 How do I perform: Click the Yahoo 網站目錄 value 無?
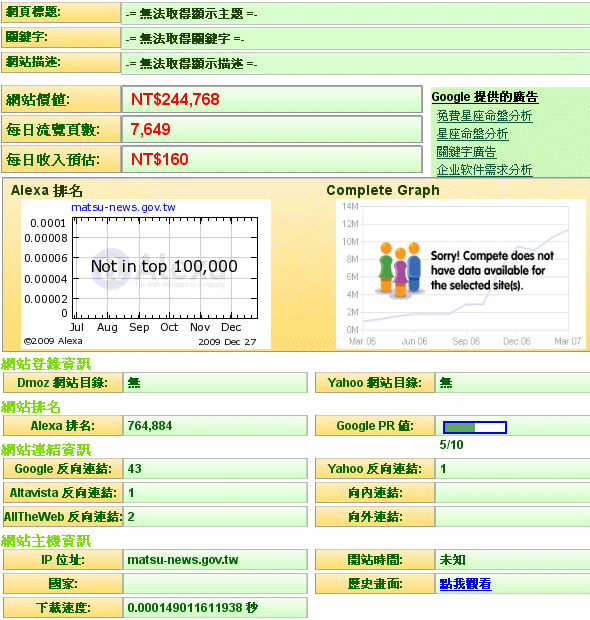pos(446,382)
